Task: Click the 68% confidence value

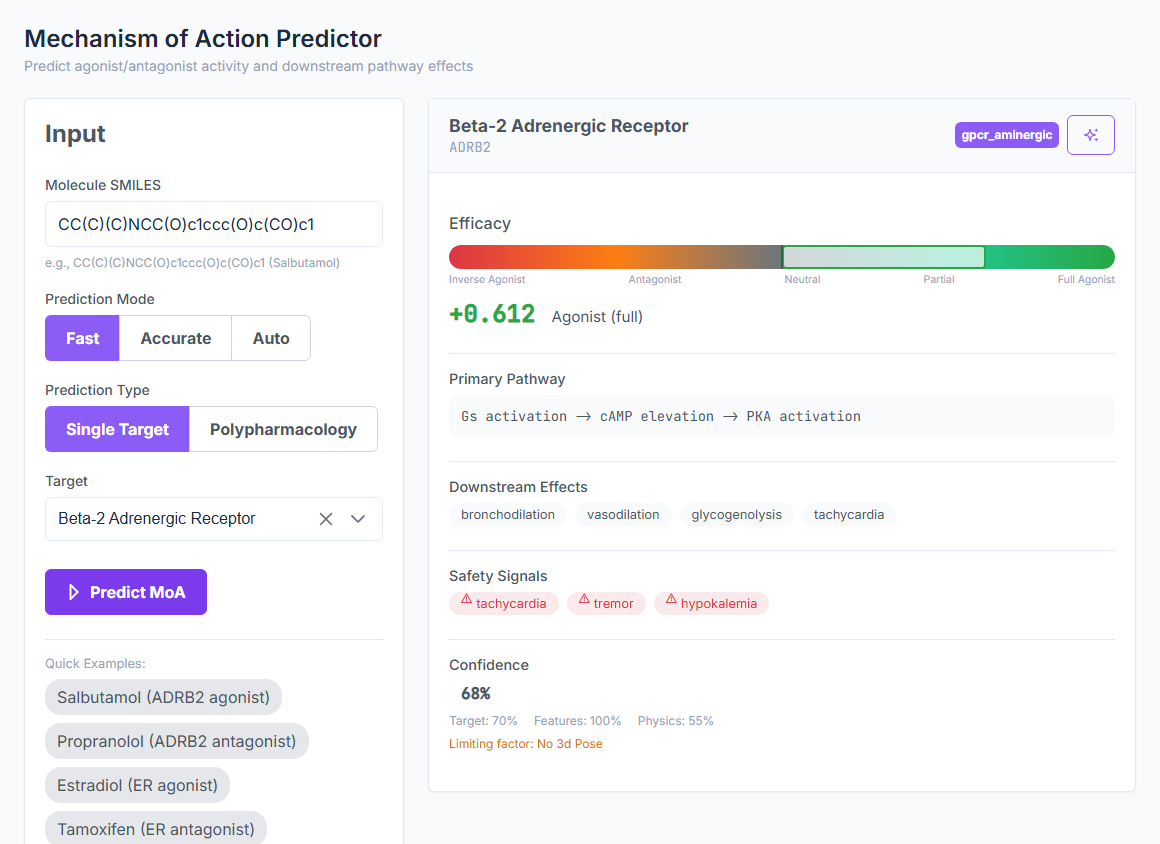Action: pyautogui.click(x=476, y=694)
